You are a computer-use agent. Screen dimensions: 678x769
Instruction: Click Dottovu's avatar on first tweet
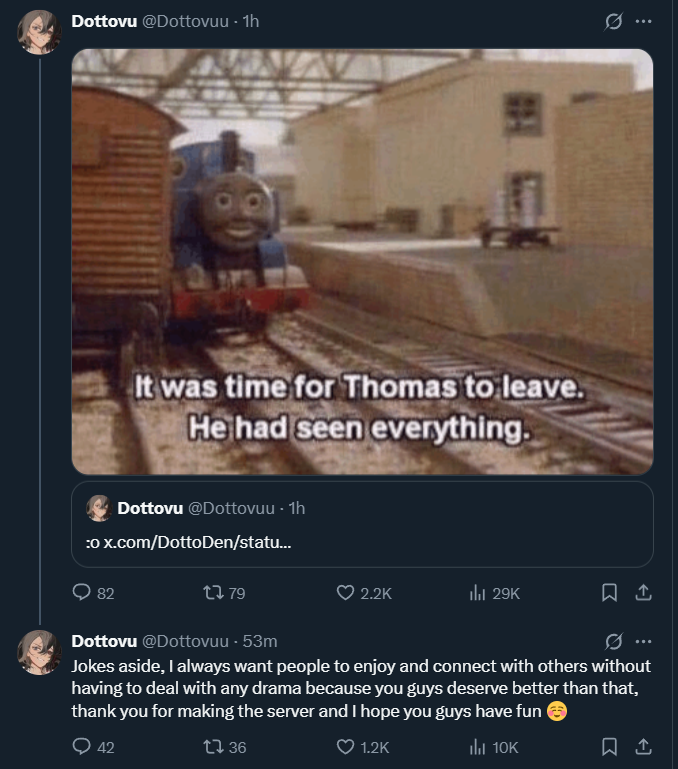[x=40, y=33]
